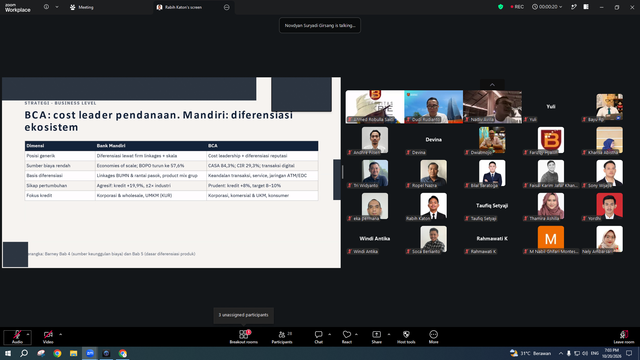The image size is (640, 360).
Task: Select Dudi Rudianto's video tile
Action: (433, 107)
